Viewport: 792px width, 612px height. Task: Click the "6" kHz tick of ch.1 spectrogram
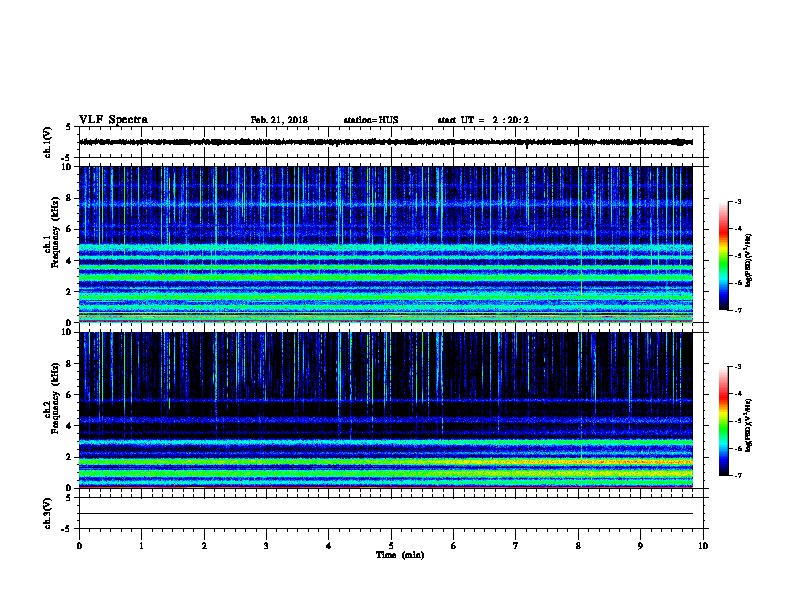point(69,229)
